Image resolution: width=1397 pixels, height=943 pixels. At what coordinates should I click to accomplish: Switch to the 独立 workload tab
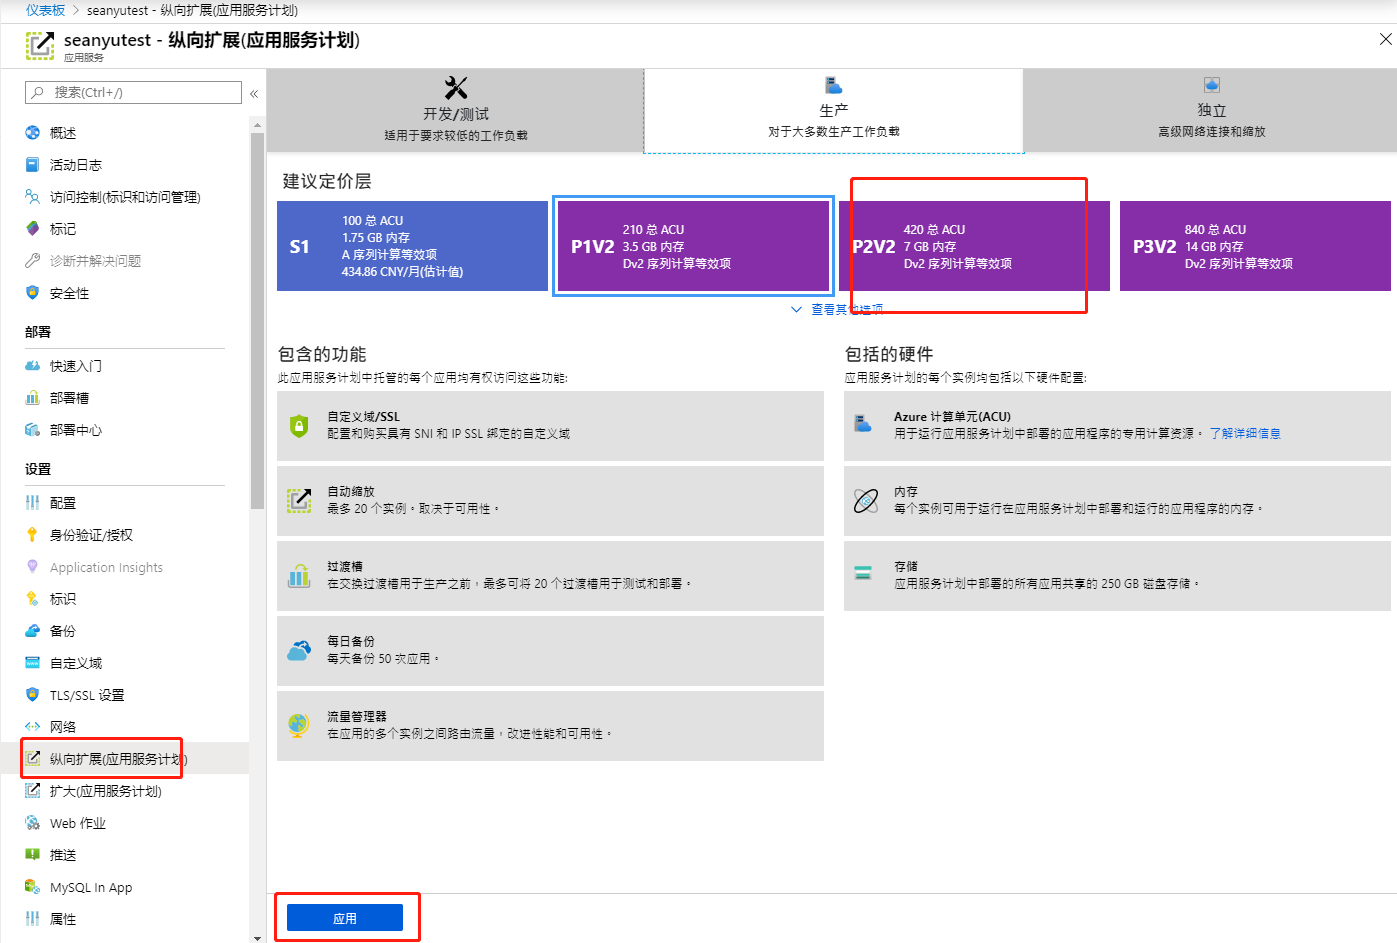pyautogui.click(x=1210, y=110)
